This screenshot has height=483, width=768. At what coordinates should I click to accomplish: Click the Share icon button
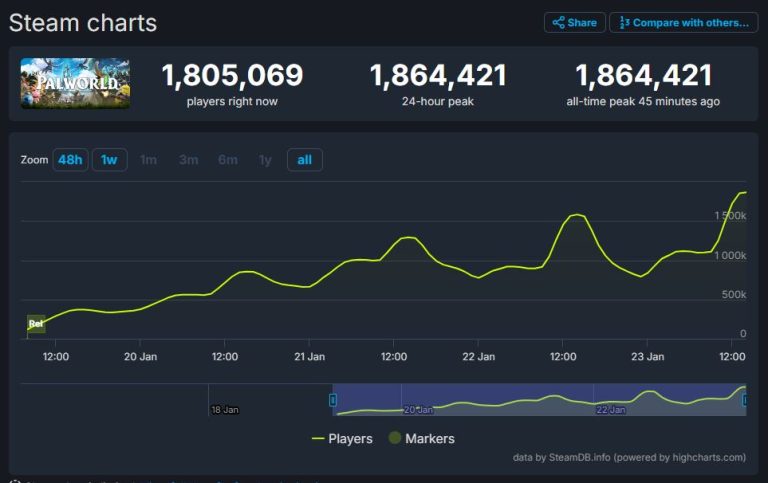pos(575,23)
